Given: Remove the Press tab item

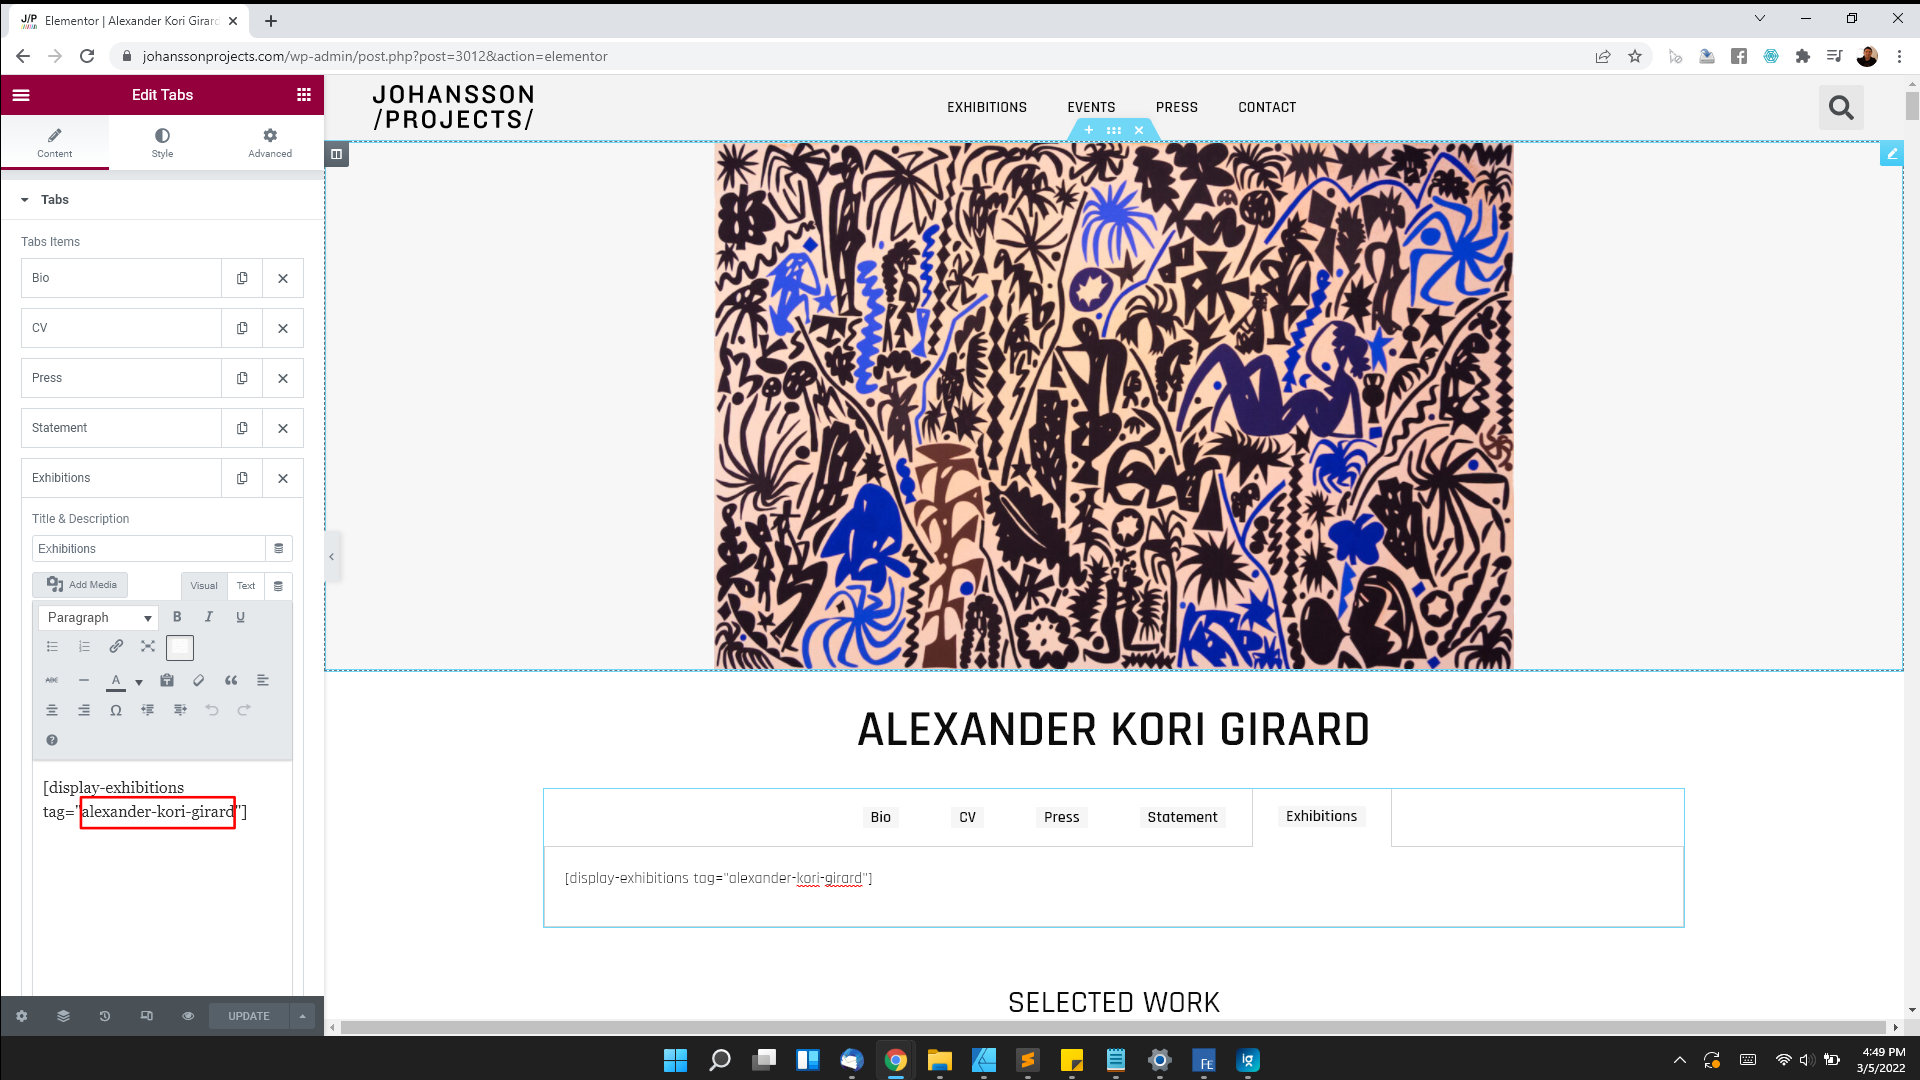Looking at the screenshot, I should click(283, 378).
